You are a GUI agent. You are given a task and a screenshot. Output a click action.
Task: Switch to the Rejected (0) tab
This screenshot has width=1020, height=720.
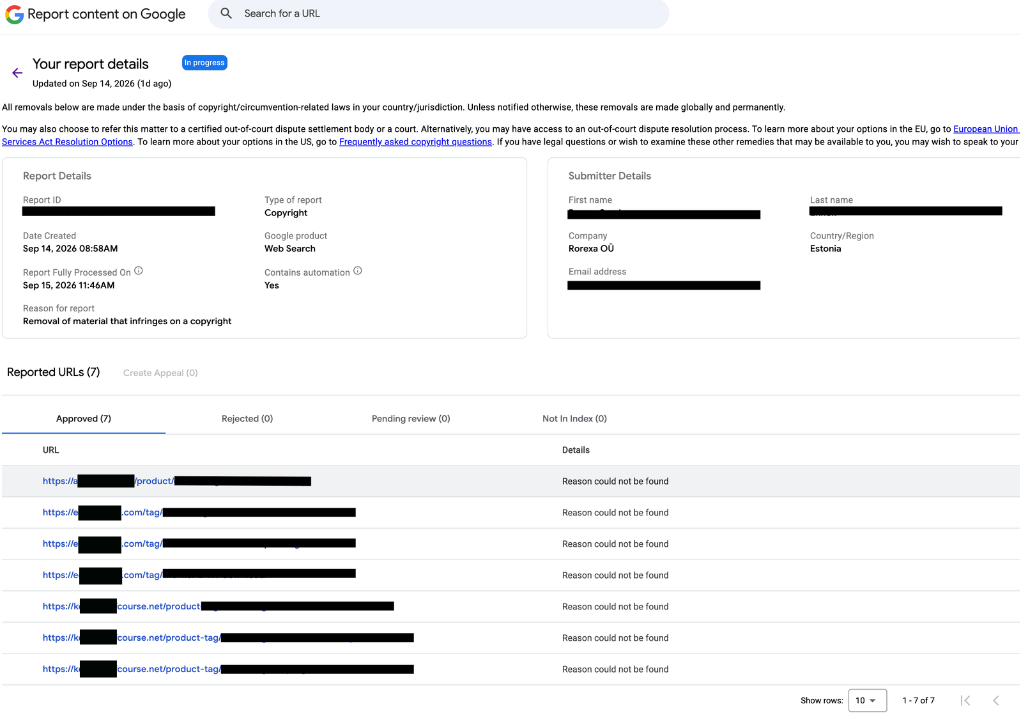pos(247,419)
